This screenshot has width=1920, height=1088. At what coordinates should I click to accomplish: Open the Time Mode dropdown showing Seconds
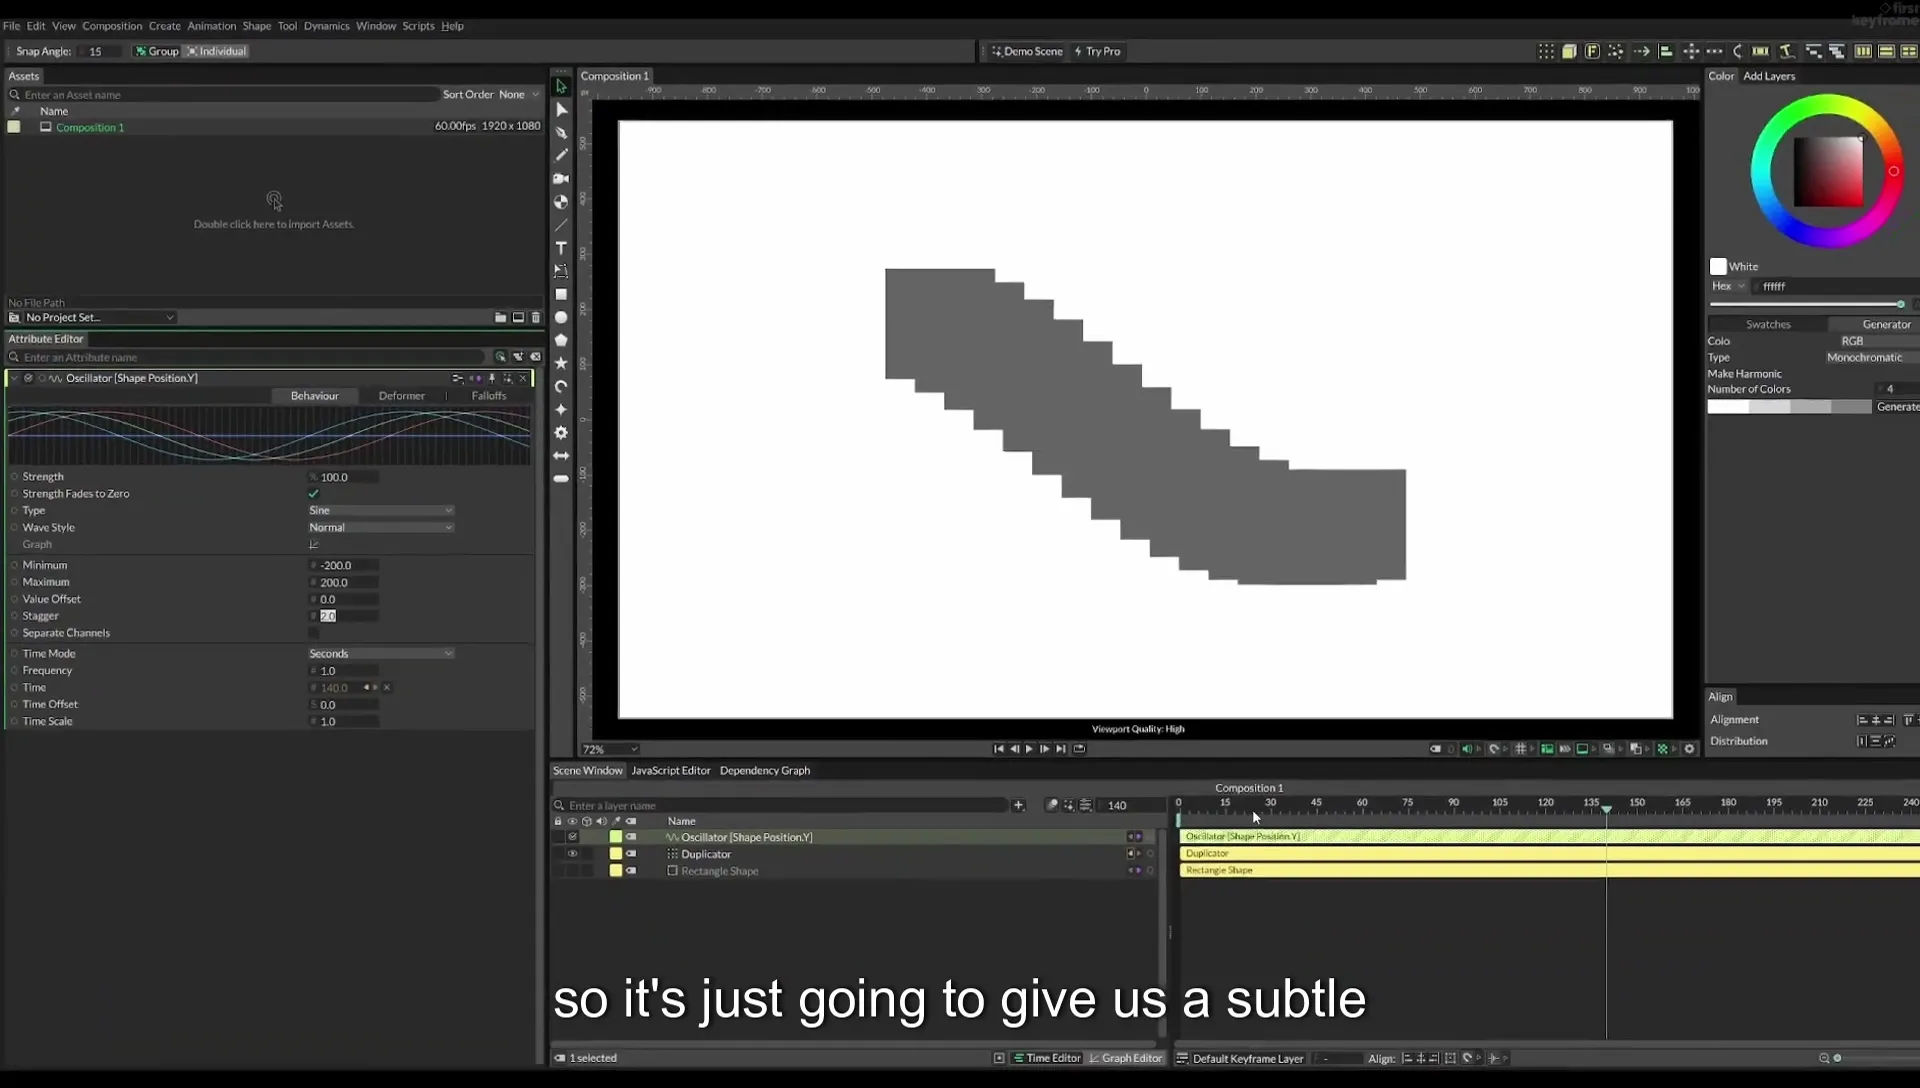click(381, 654)
